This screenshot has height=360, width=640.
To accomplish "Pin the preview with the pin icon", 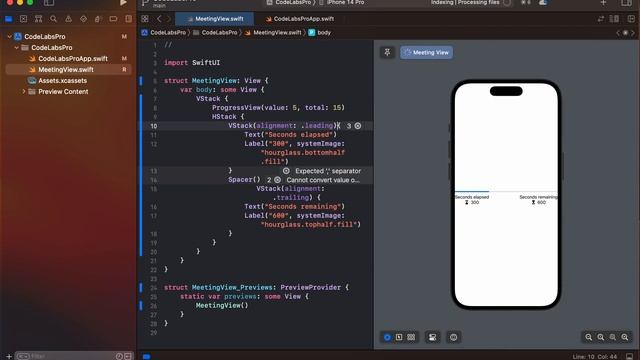I will click(387, 52).
